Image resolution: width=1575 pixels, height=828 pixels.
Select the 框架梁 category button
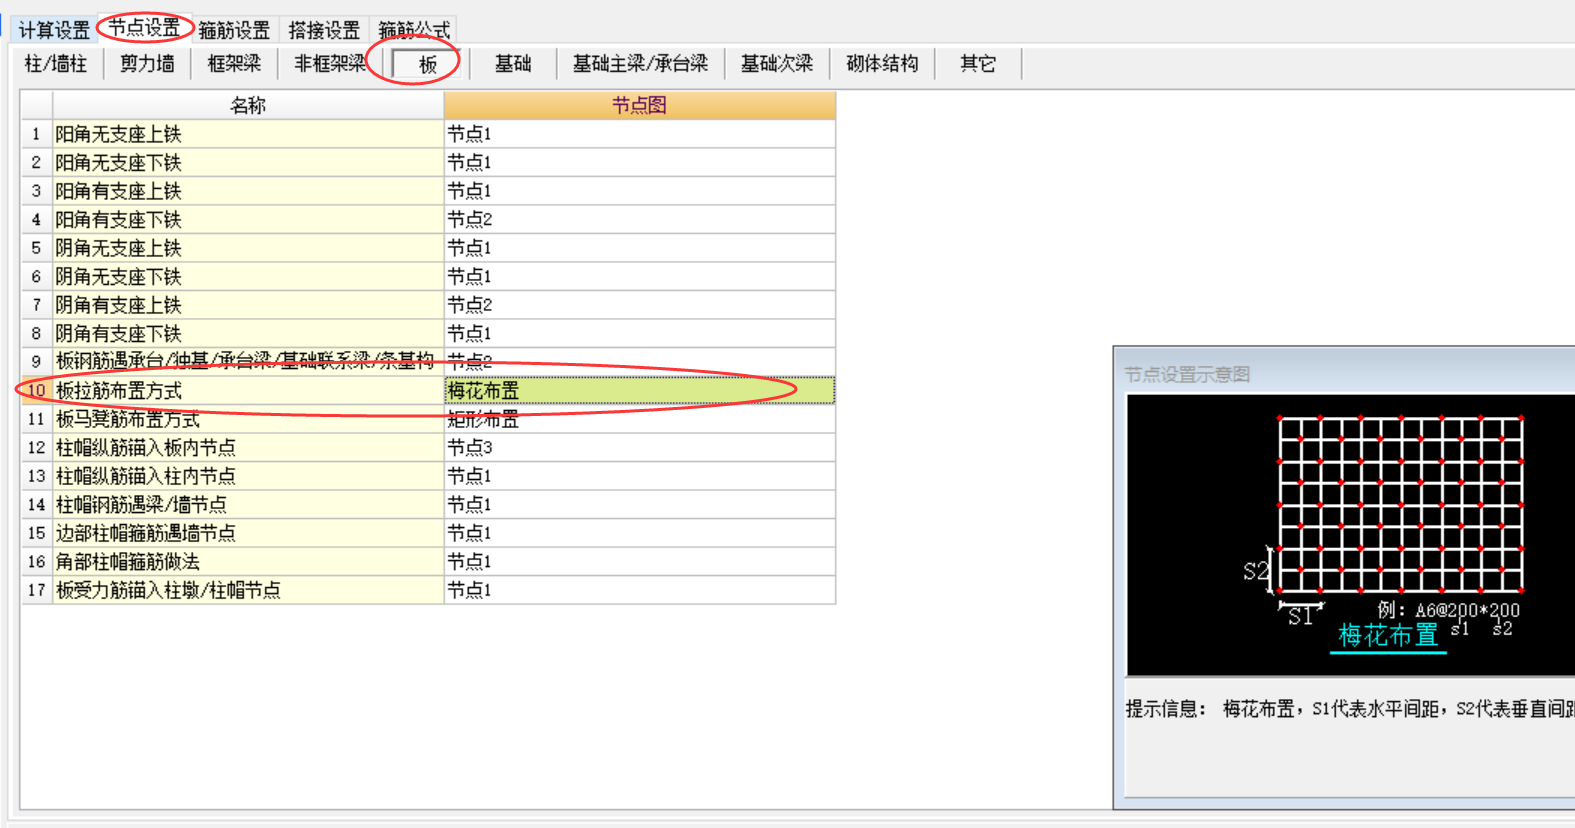tap(234, 64)
